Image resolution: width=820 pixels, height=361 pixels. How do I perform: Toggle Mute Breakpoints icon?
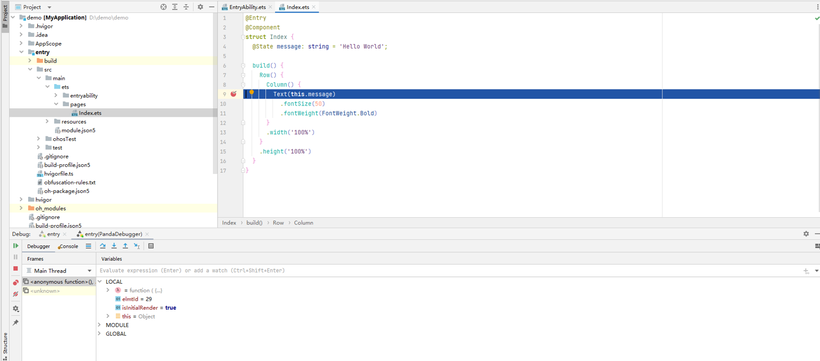pyautogui.click(x=16, y=294)
